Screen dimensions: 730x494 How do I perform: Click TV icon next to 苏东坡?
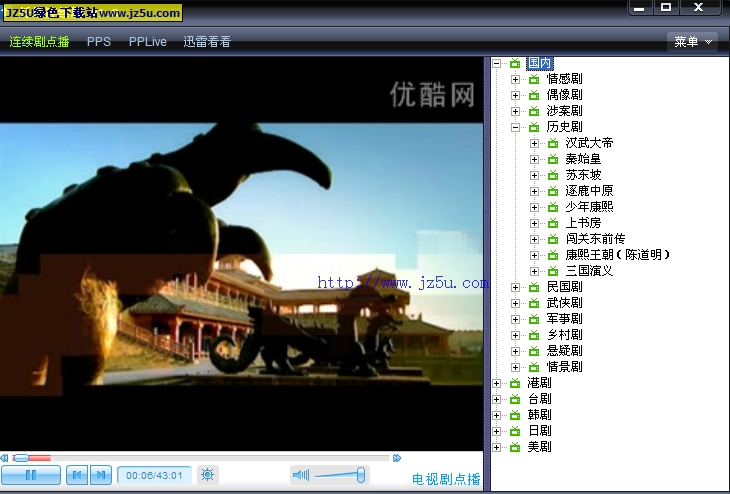coord(553,175)
